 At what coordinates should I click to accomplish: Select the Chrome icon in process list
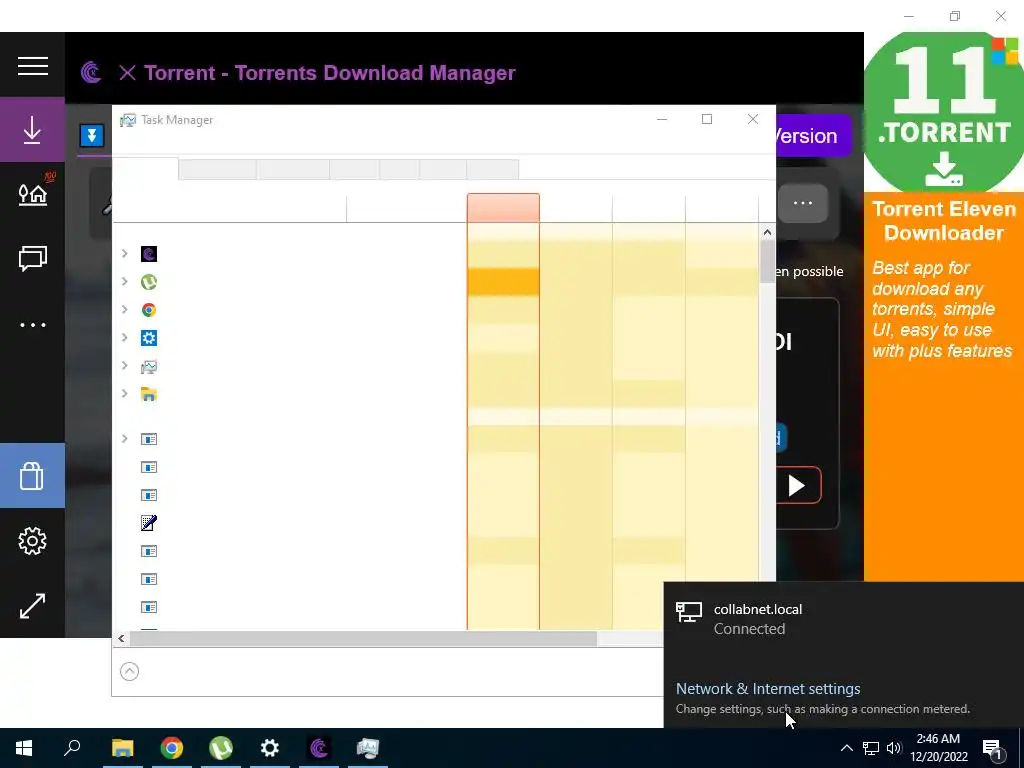tap(149, 310)
